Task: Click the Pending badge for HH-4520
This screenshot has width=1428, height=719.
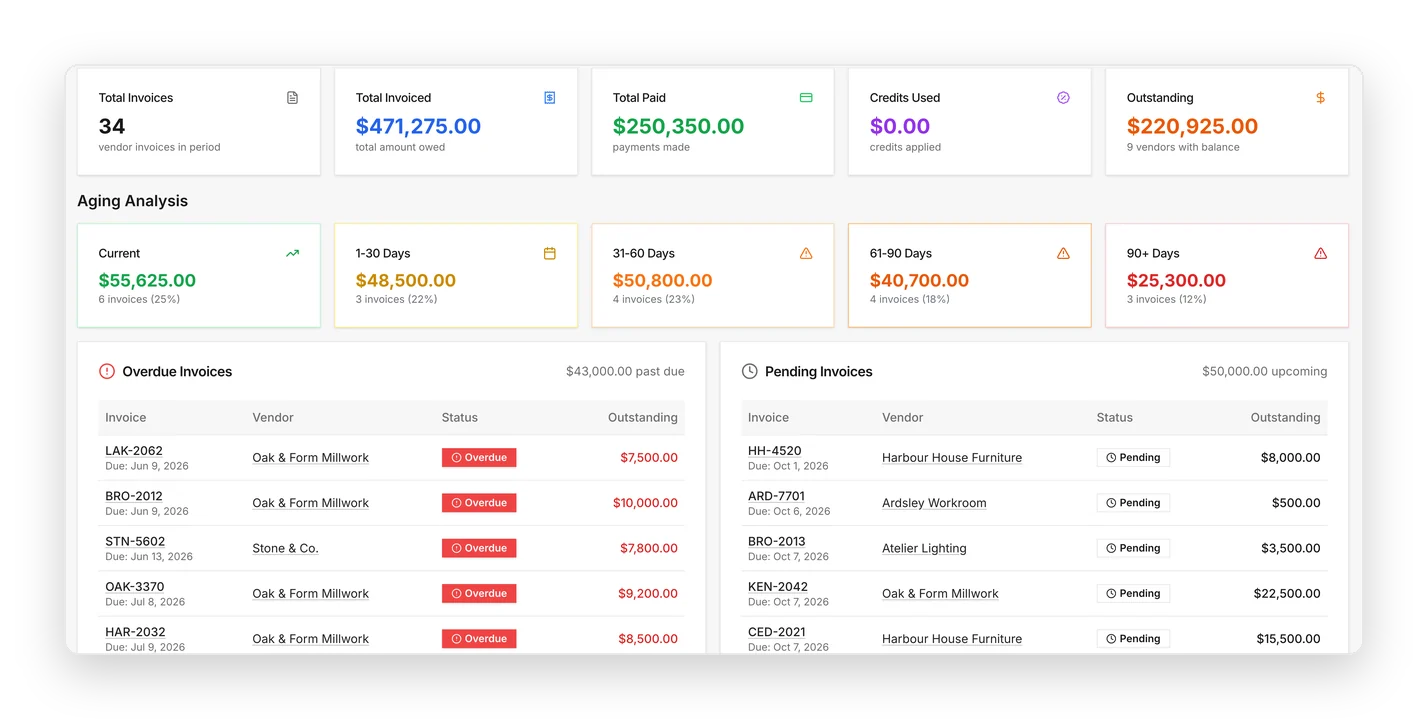Action: coord(1133,458)
